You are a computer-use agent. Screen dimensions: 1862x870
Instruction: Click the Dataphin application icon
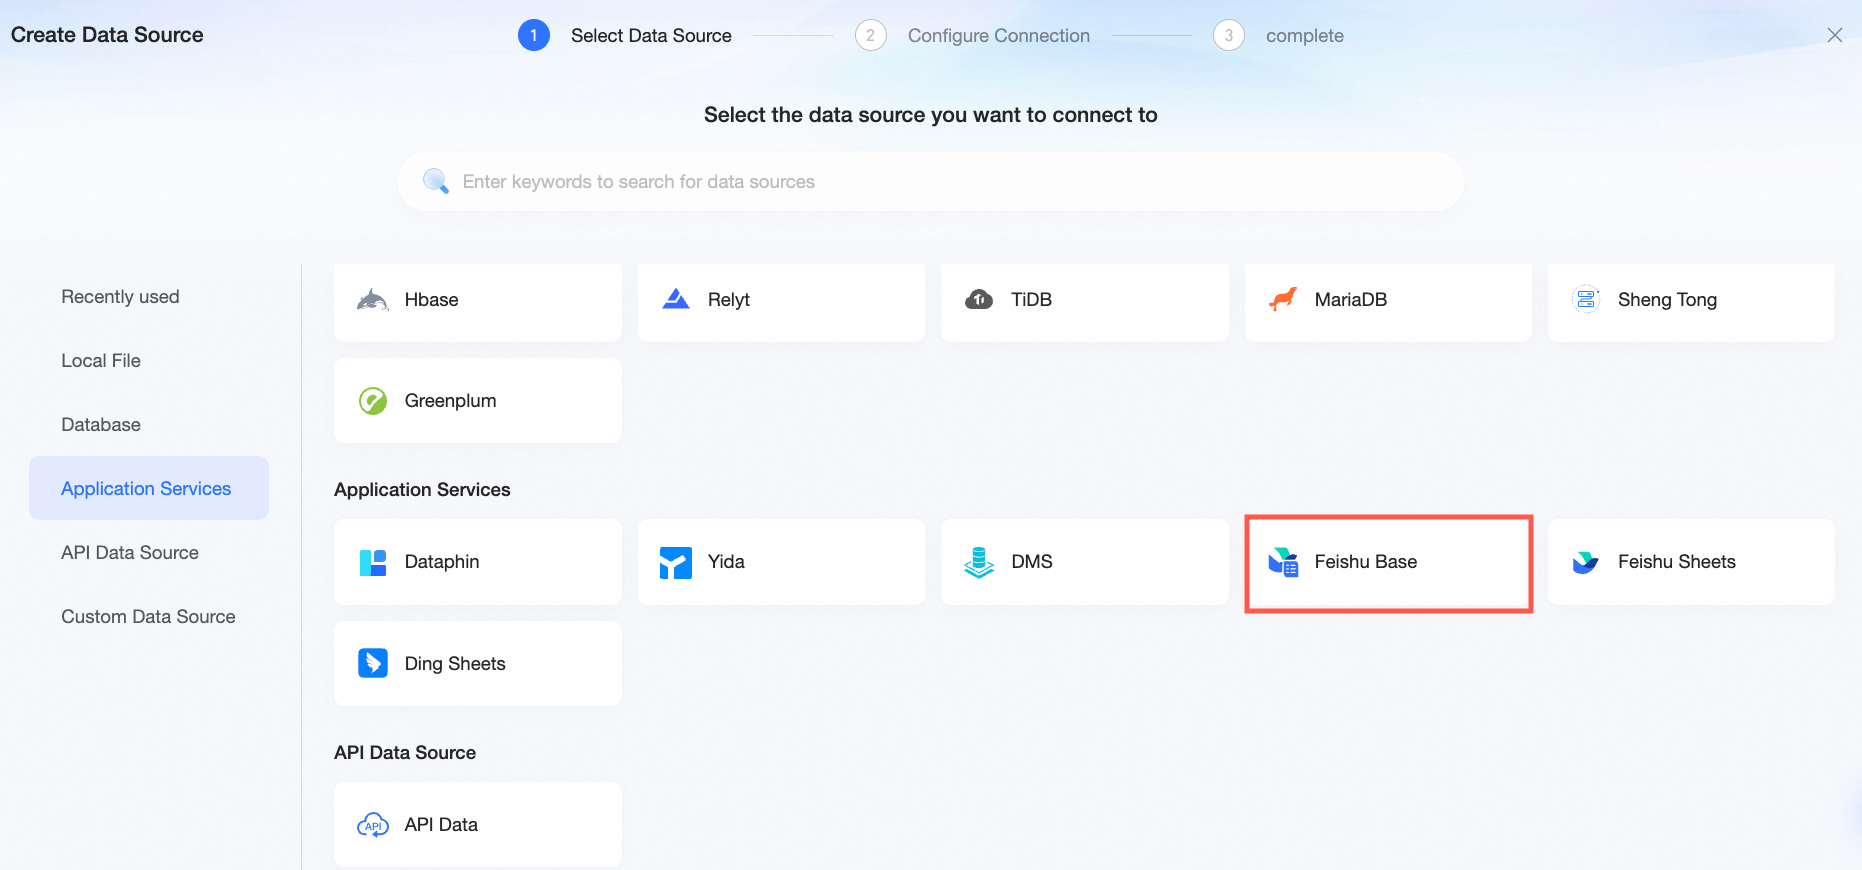(373, 562)
